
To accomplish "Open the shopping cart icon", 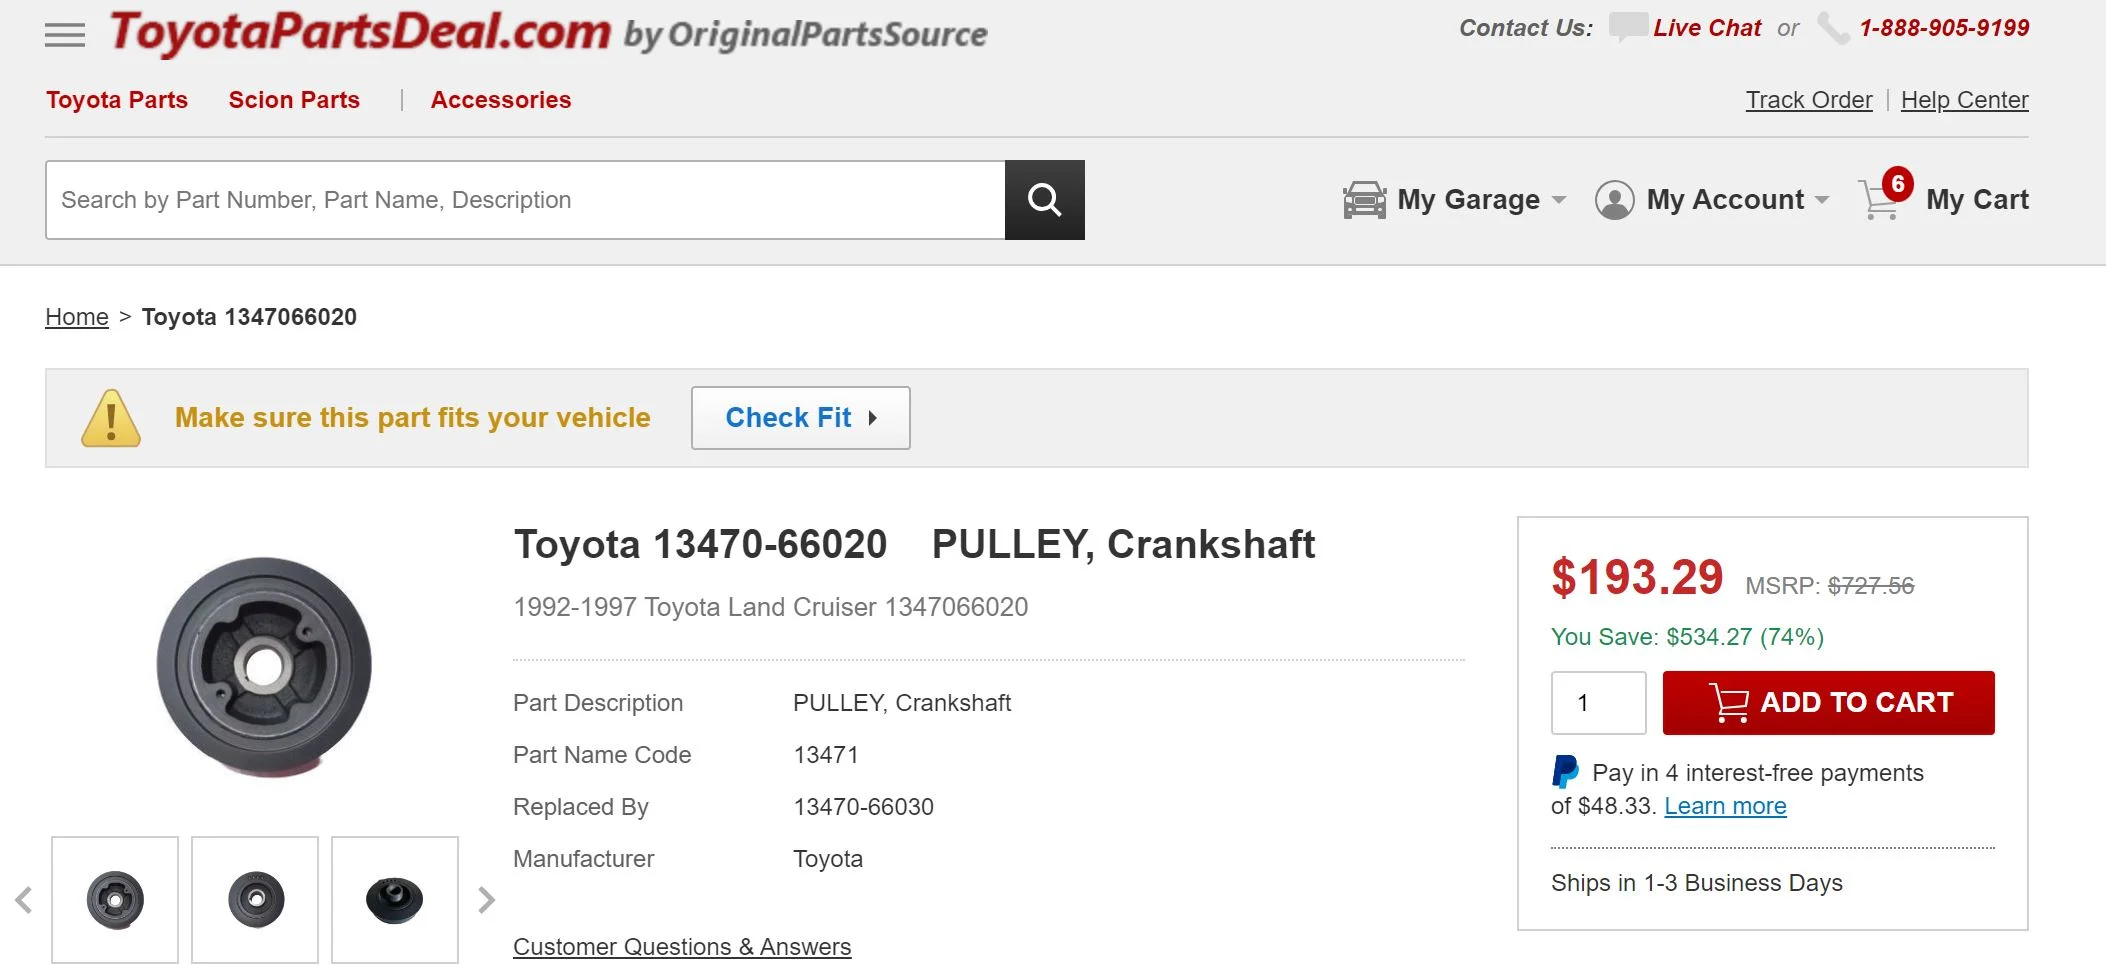I will (x=1878, y=200).
